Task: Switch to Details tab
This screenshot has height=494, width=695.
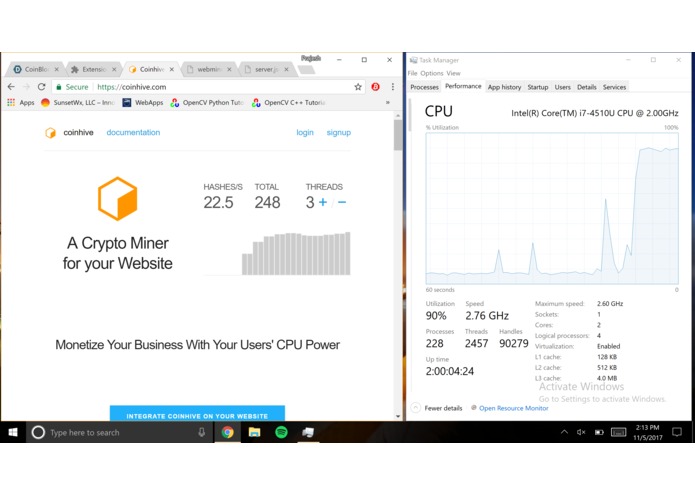Action: coord(586,87)
